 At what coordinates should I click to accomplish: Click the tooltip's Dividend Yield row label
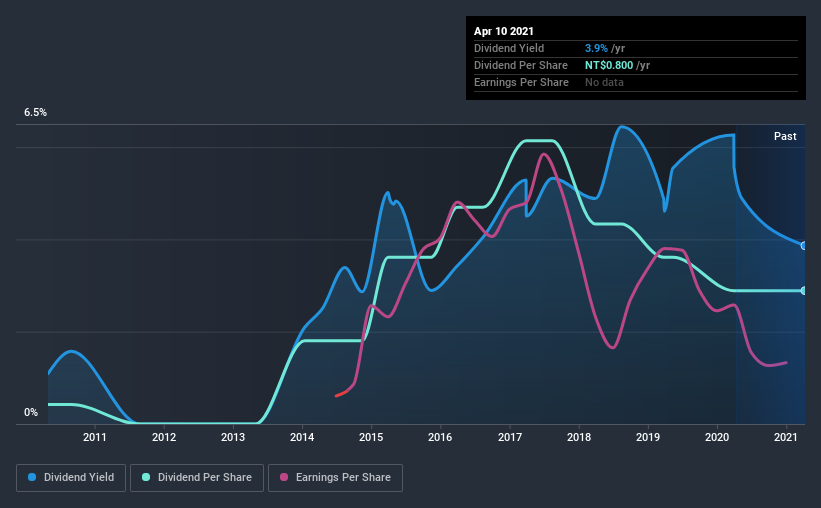pos(509,48)
